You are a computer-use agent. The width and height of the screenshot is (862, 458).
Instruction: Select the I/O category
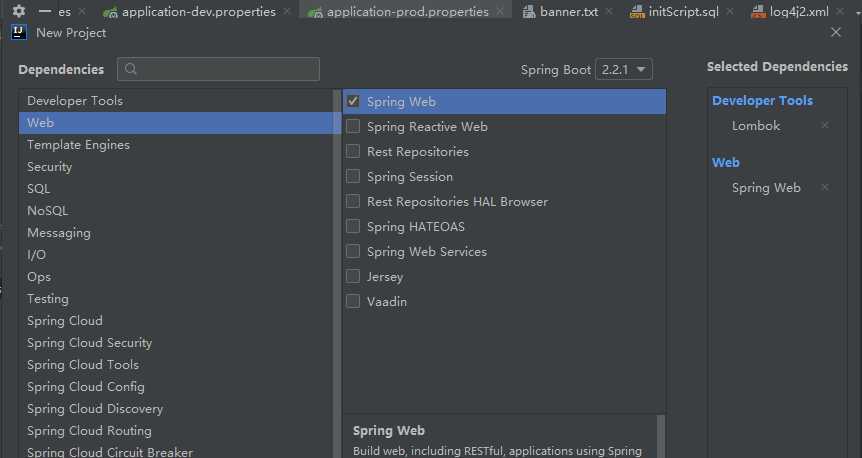(x=177, y=255)
